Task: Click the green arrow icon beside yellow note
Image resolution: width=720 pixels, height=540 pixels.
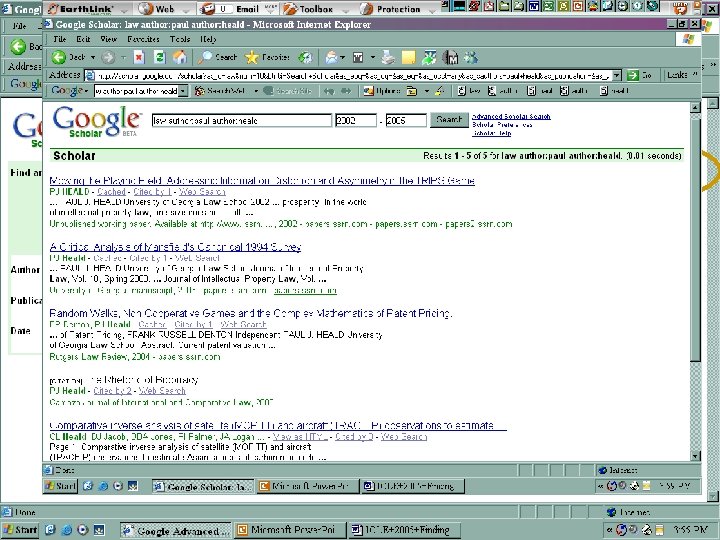Action: [x=429, y=57]
